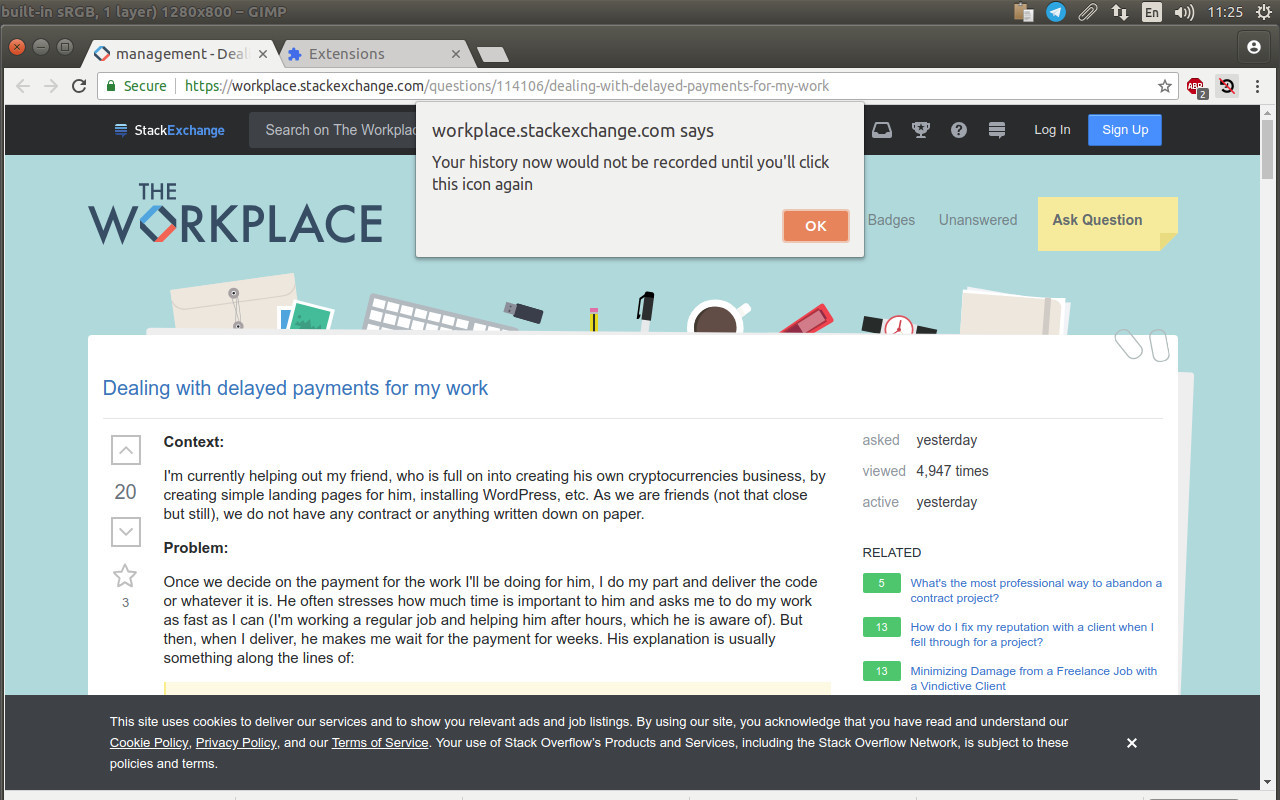1280x800 pixels.
Task: Downvote the question with the down arrow
Action: point(125,532)
